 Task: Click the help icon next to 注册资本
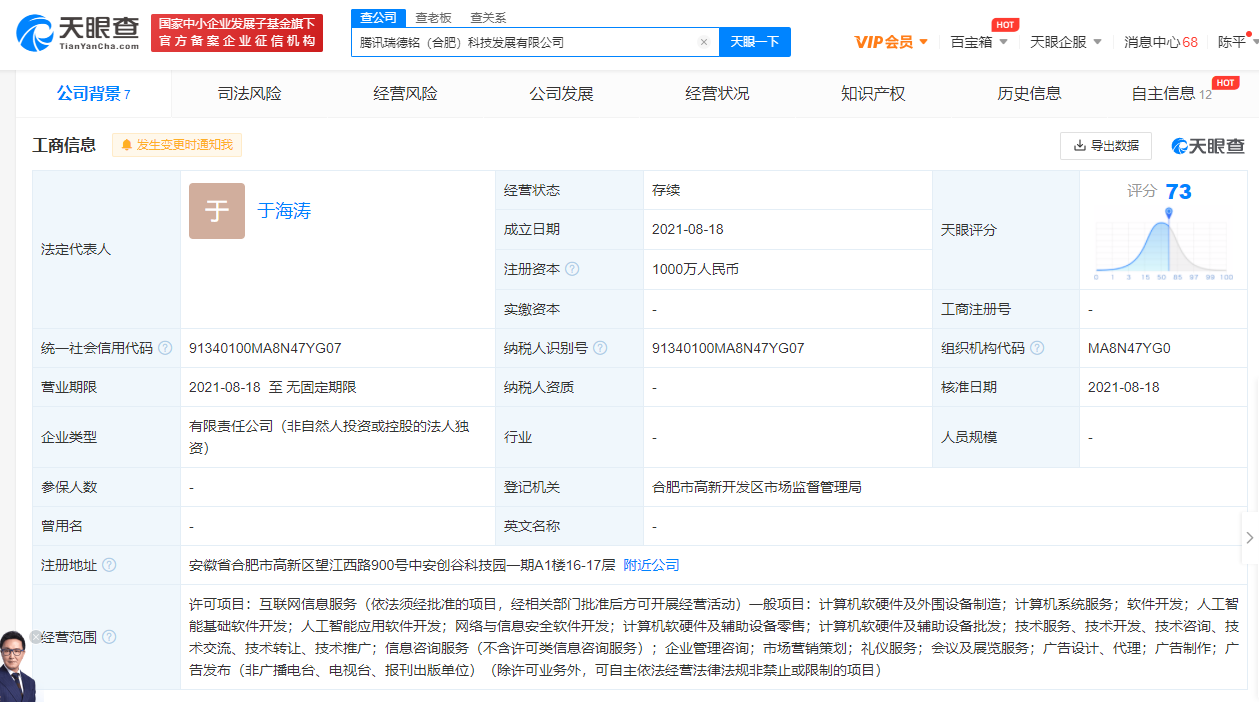pos(572,269)
